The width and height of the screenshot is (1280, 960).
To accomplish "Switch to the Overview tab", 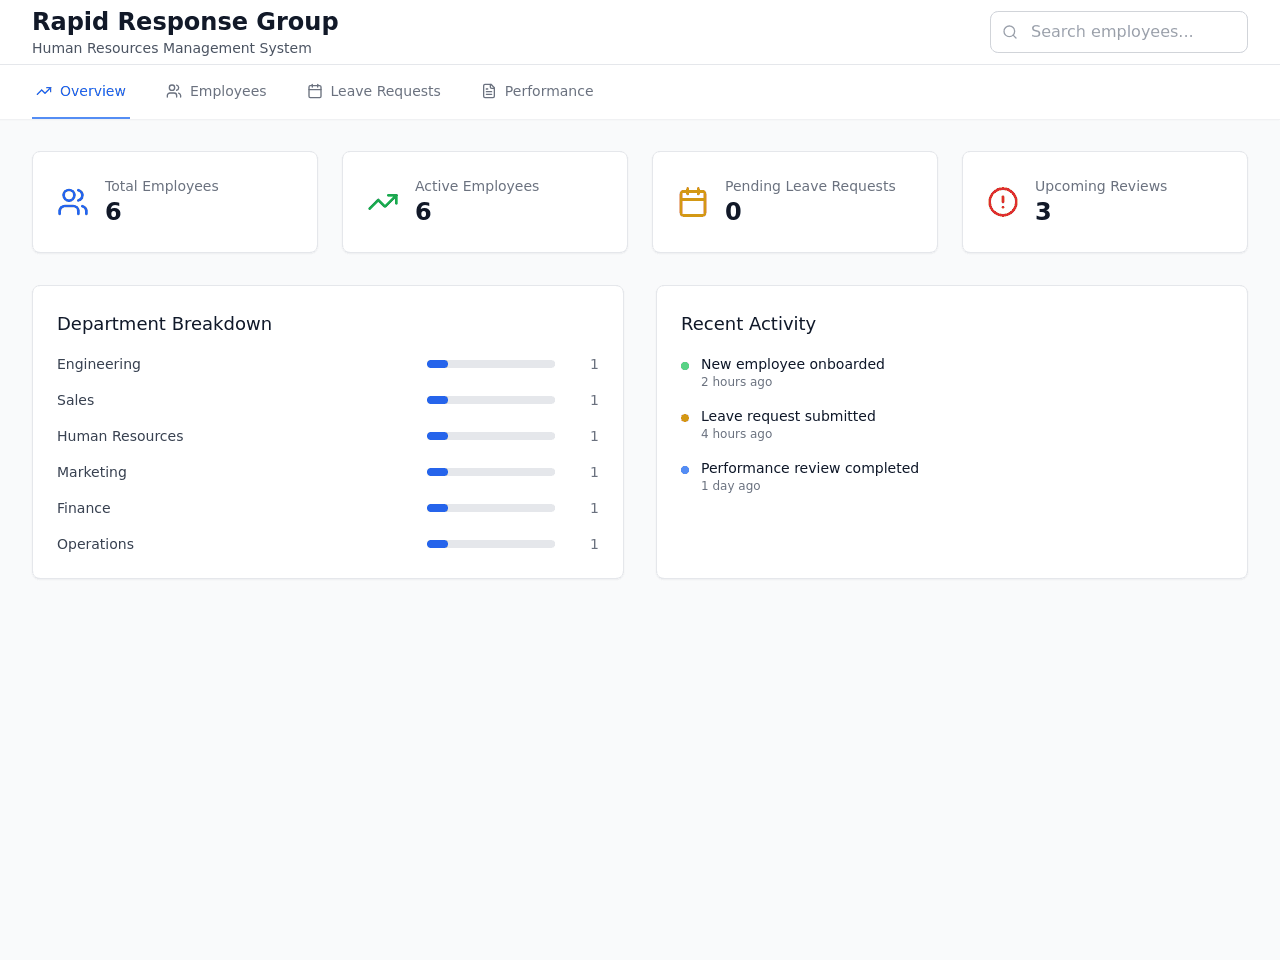I will pos(81,91).
